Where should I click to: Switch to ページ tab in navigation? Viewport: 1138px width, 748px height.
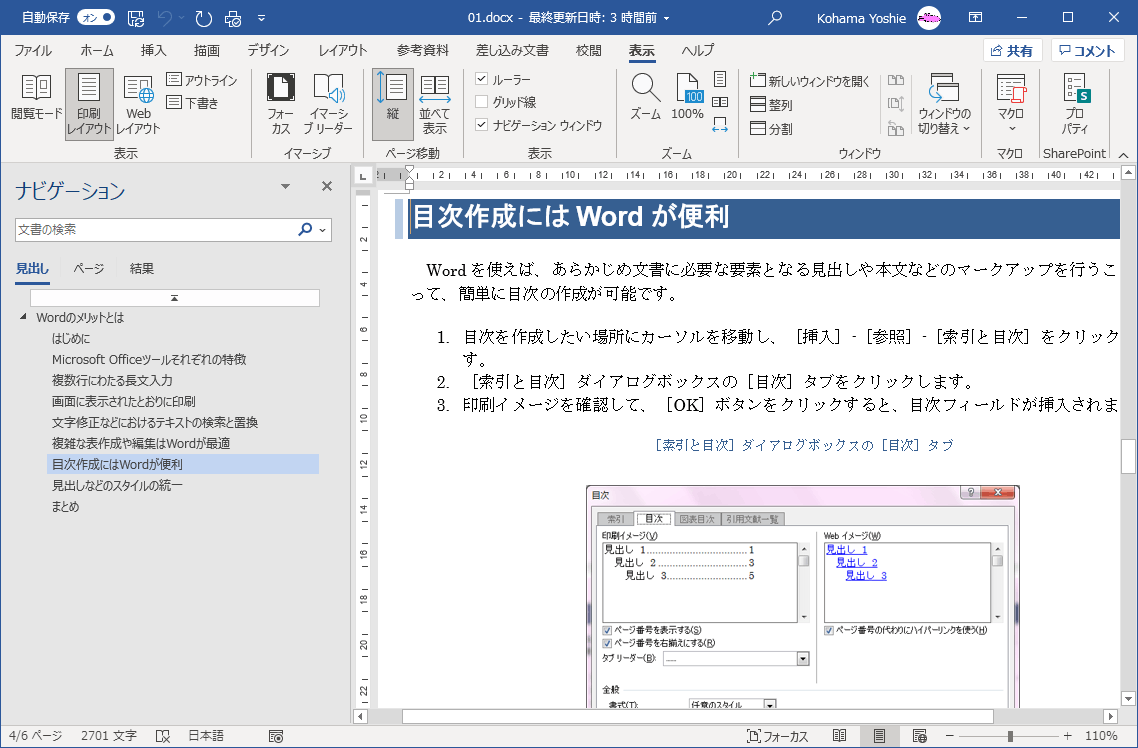click(88, 268)
